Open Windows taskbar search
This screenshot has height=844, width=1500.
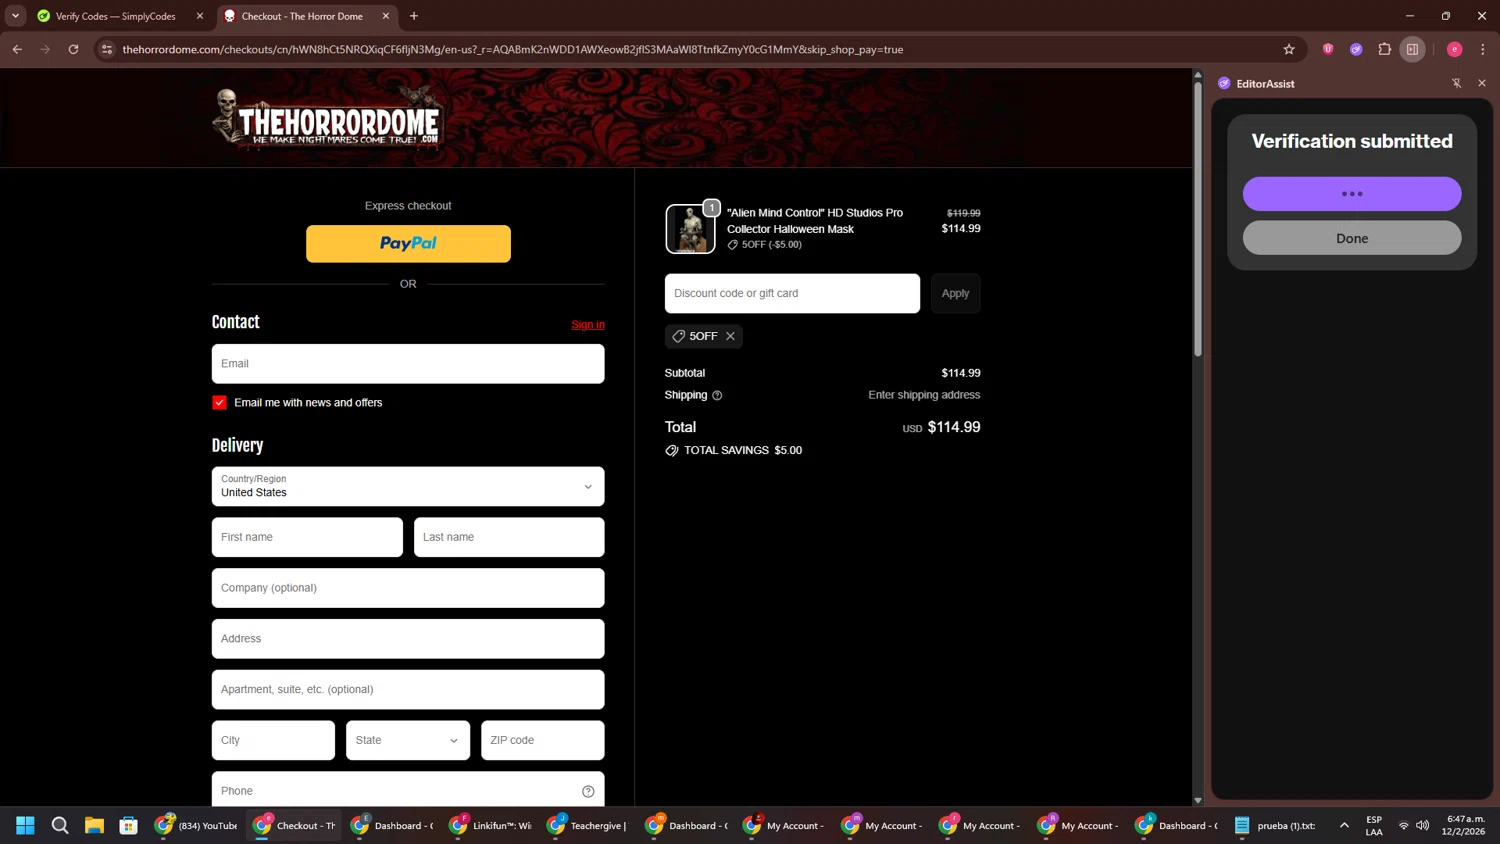pyautogui.click(x=60, y=825)
